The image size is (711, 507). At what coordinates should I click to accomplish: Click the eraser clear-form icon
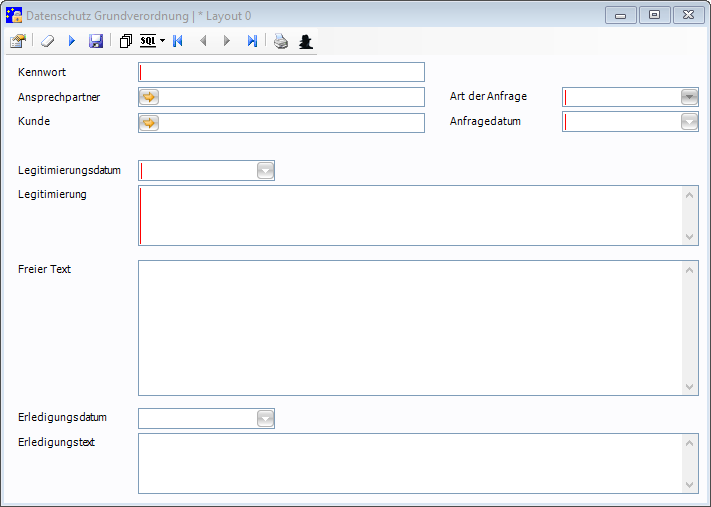[x=47, y=41]
